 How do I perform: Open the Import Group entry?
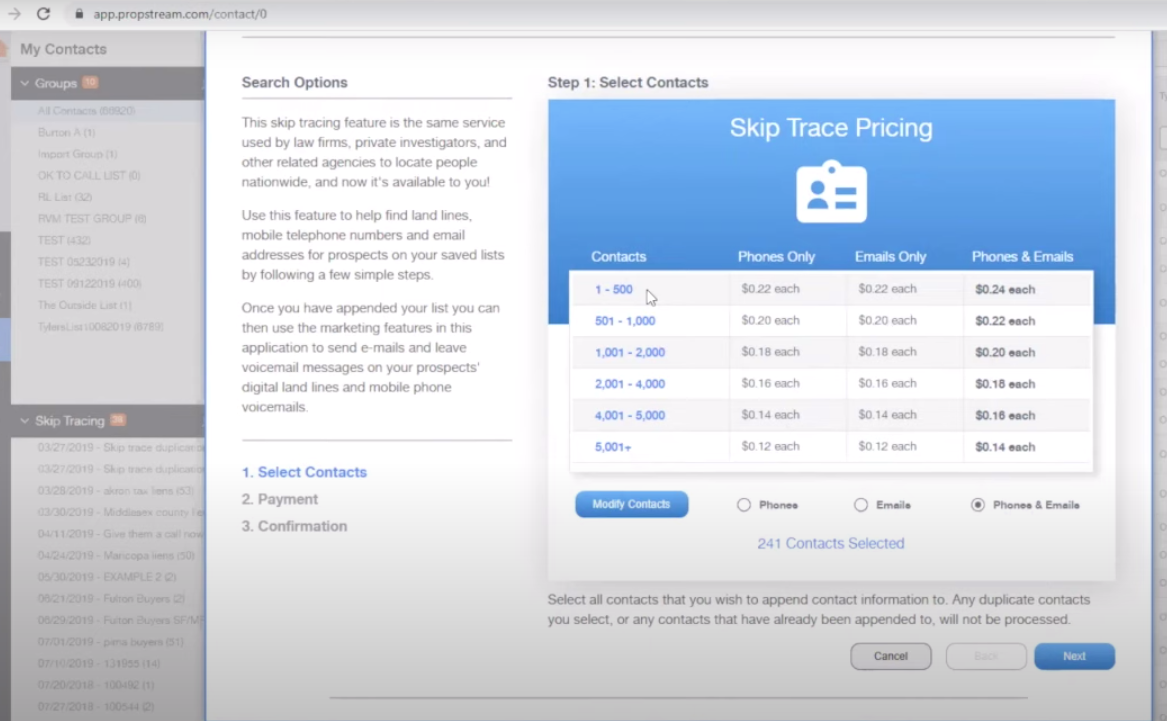coord(77,153)
